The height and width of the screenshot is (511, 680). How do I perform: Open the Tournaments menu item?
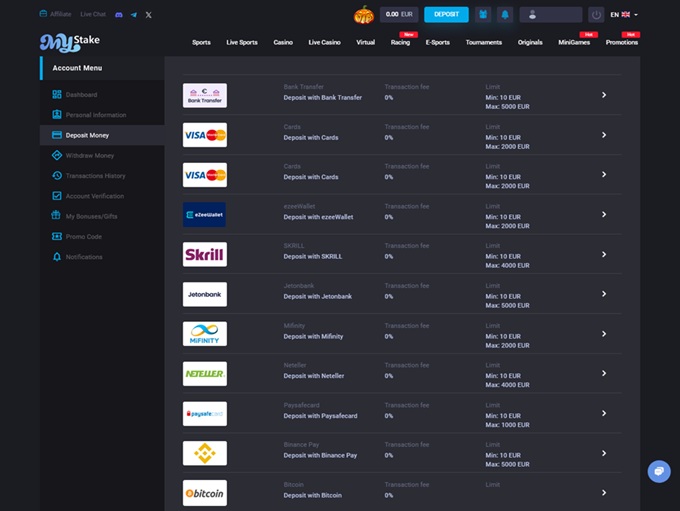click(484, 42)
